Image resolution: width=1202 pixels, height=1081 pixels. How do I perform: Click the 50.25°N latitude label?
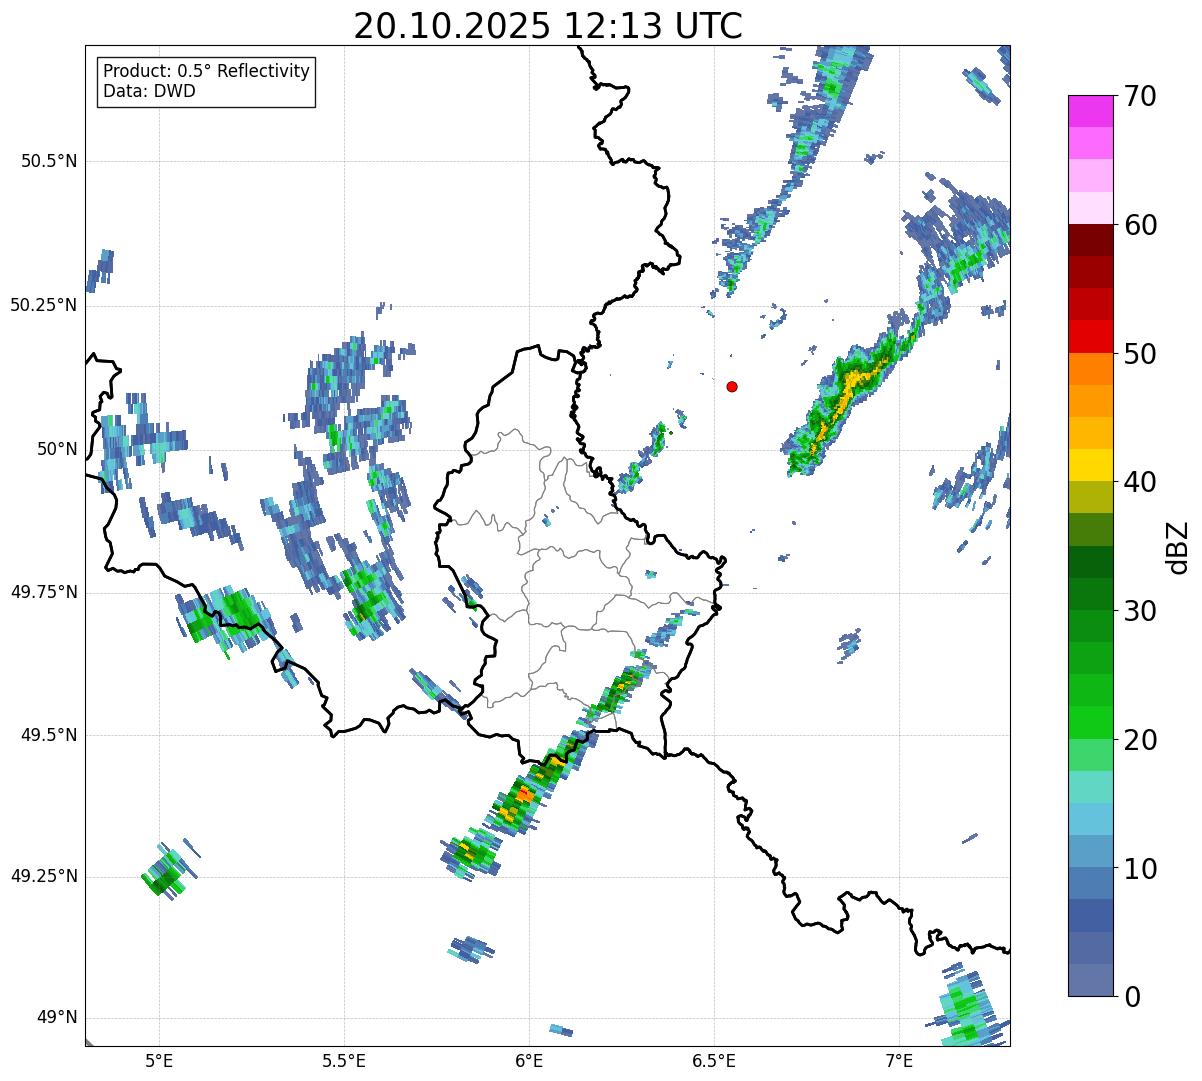pyautogui.click(x=44, y=305)
